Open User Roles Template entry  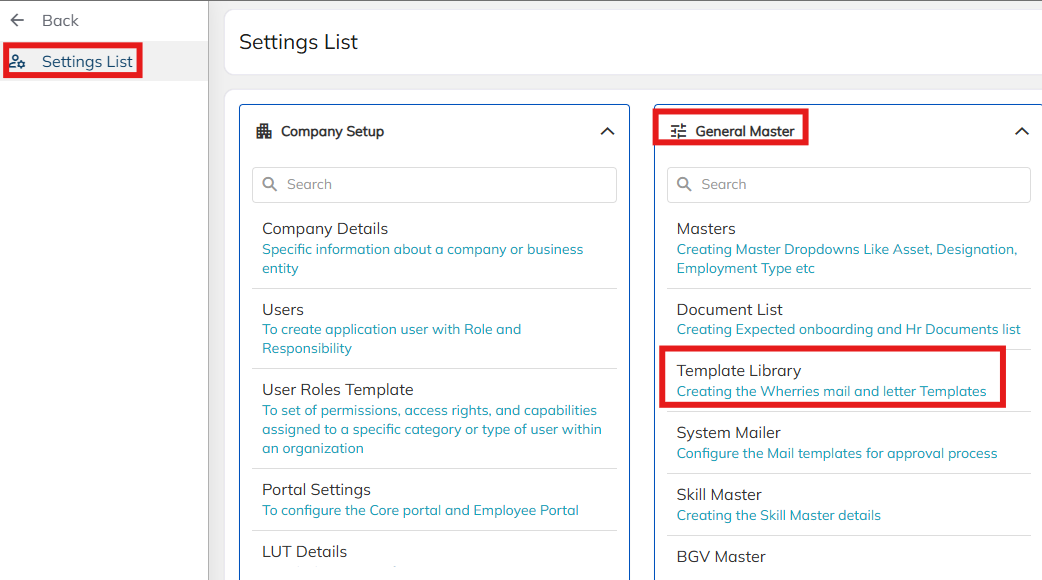338,390
